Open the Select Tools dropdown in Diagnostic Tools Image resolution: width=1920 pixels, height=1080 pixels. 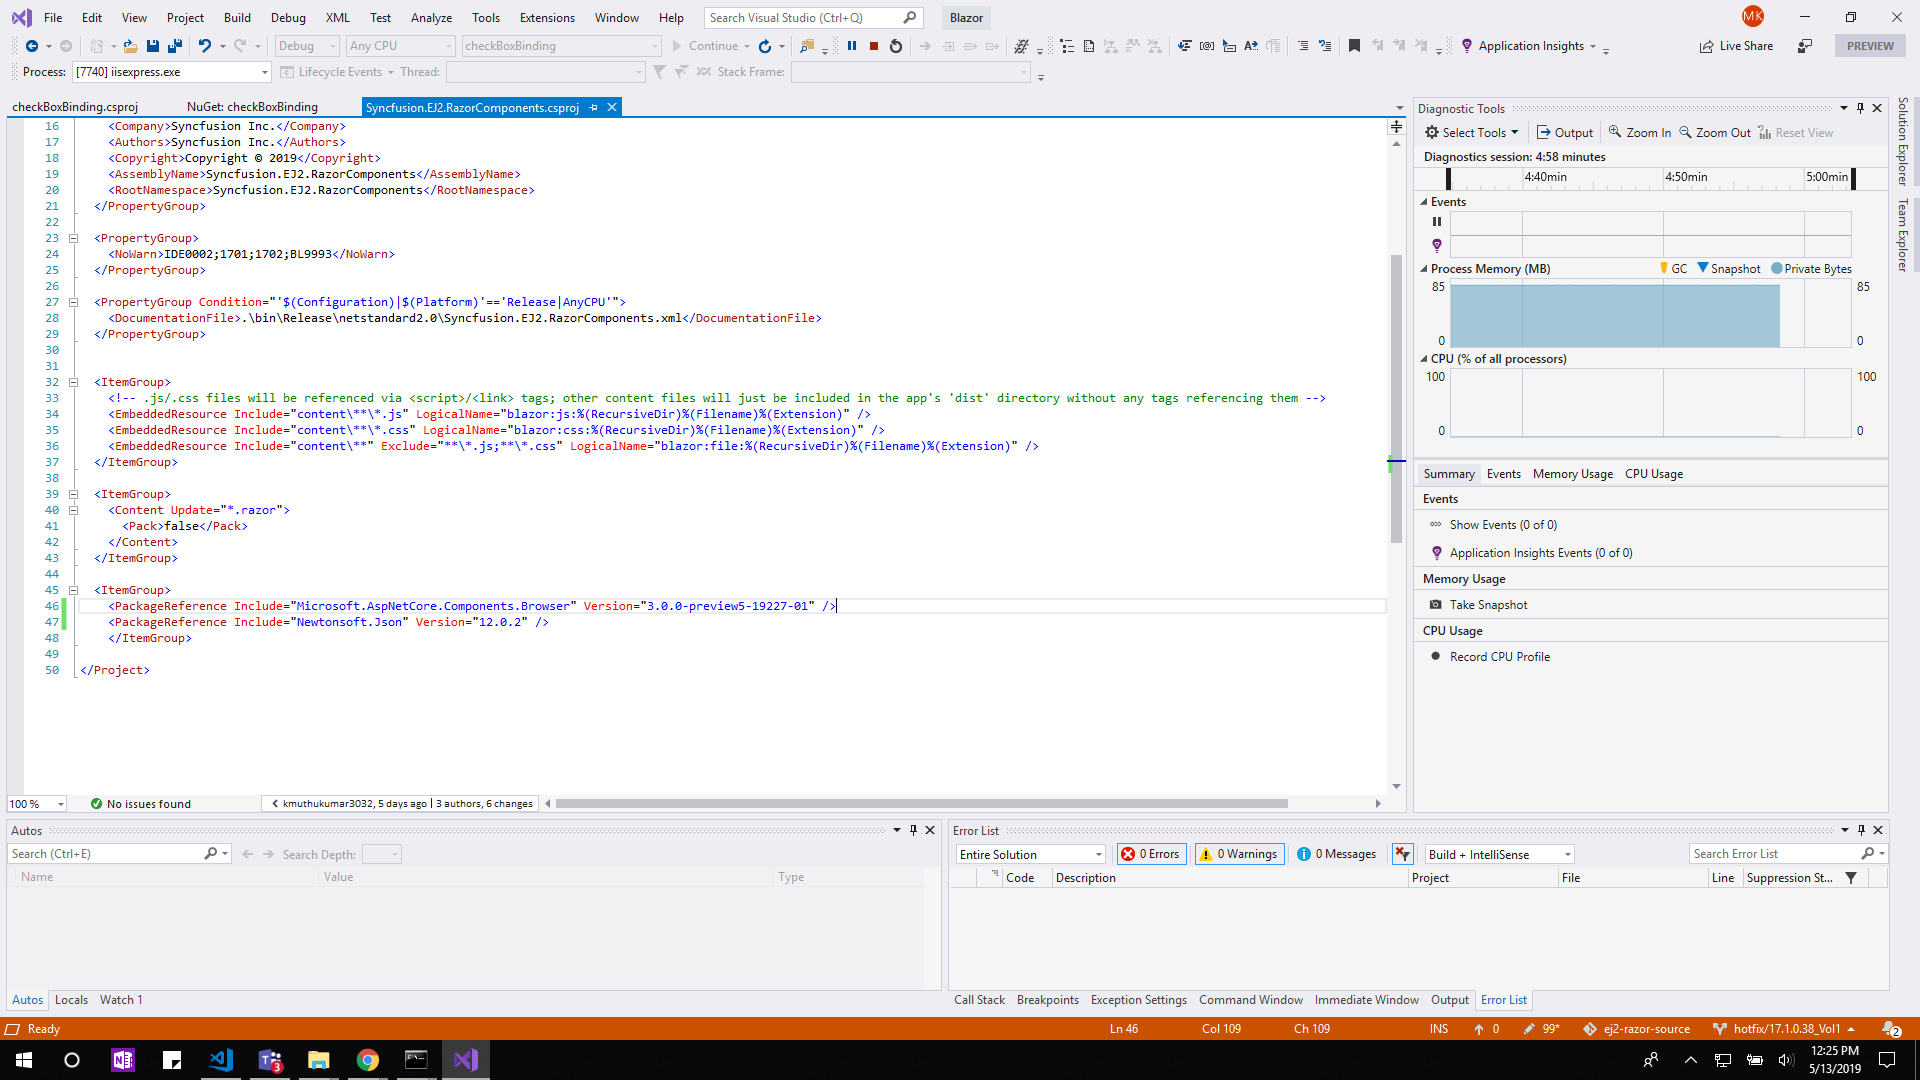(1471, 132)
